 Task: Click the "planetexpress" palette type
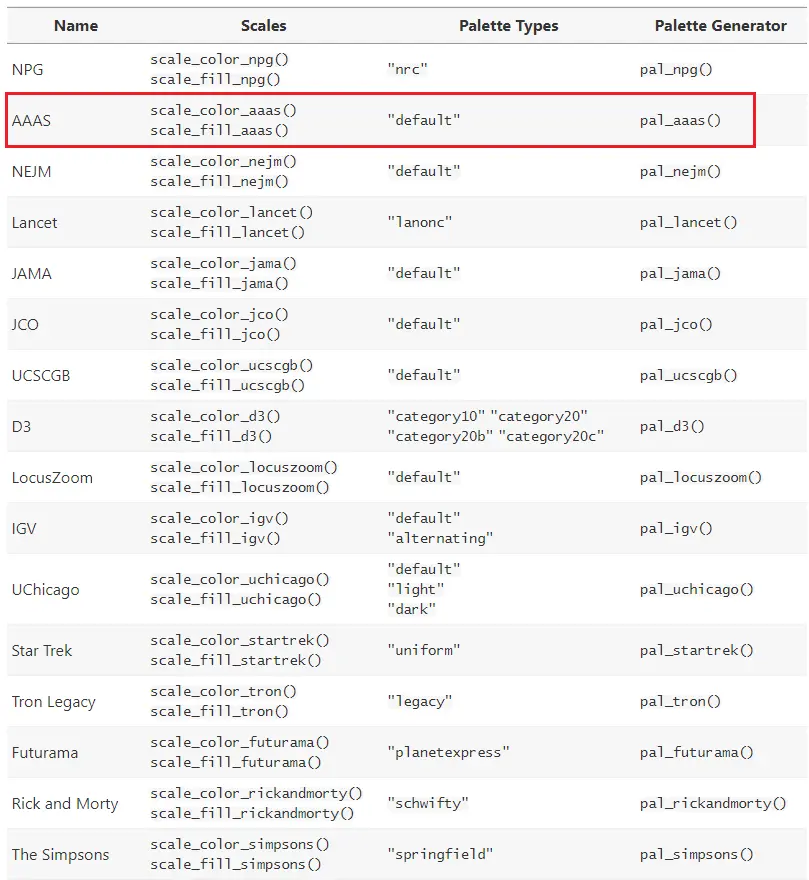pos(448,753)
